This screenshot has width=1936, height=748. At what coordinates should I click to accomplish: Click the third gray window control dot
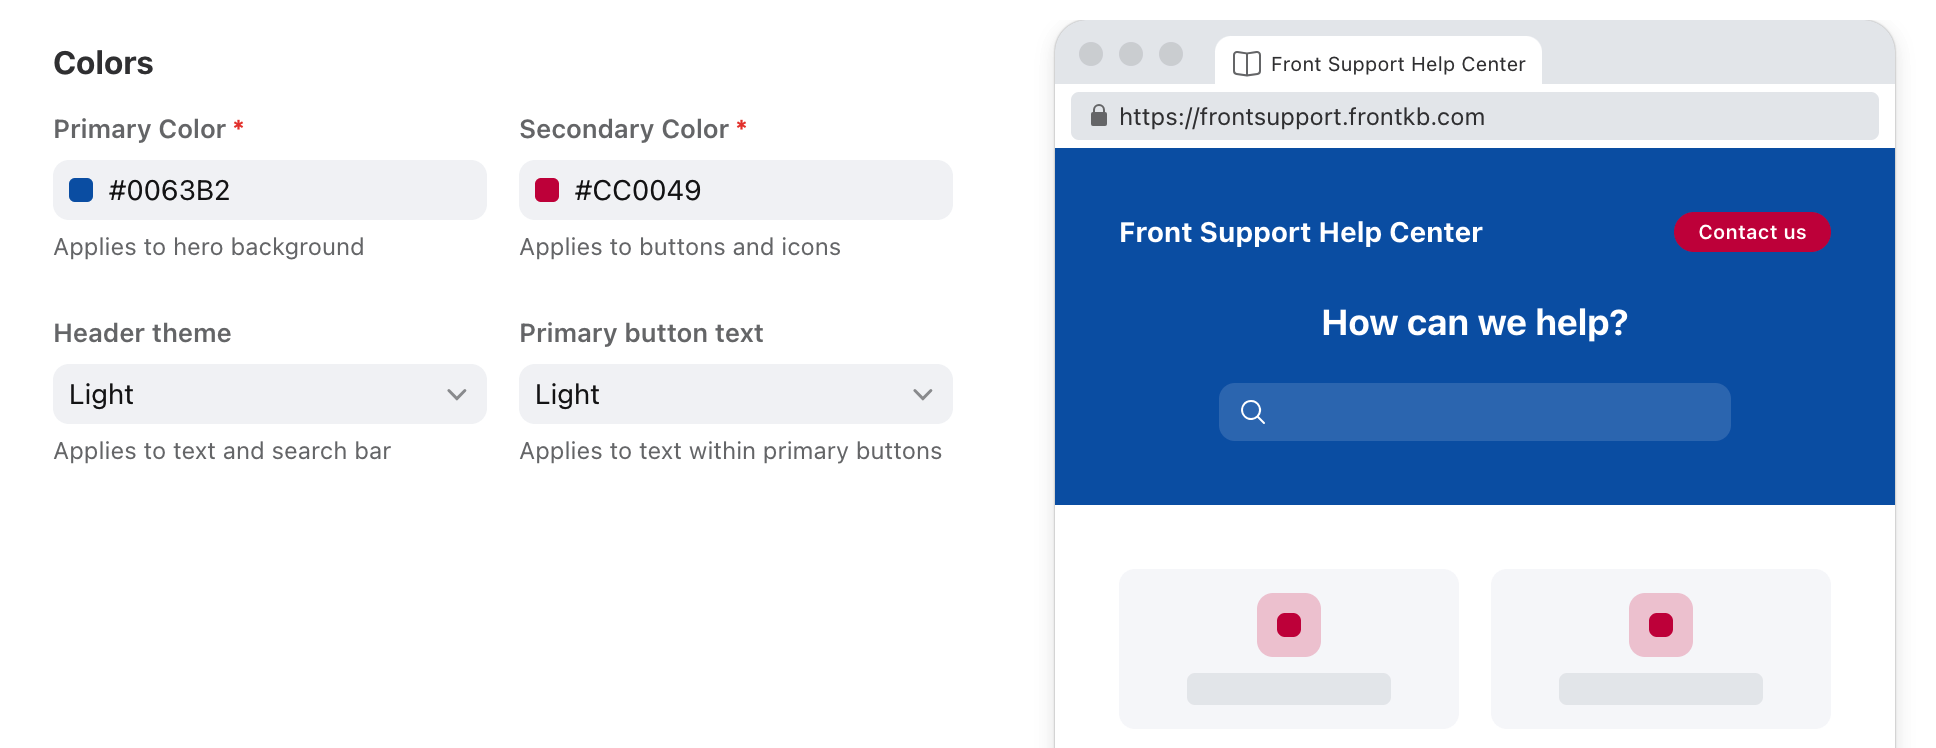click(x=1171, y=54)
